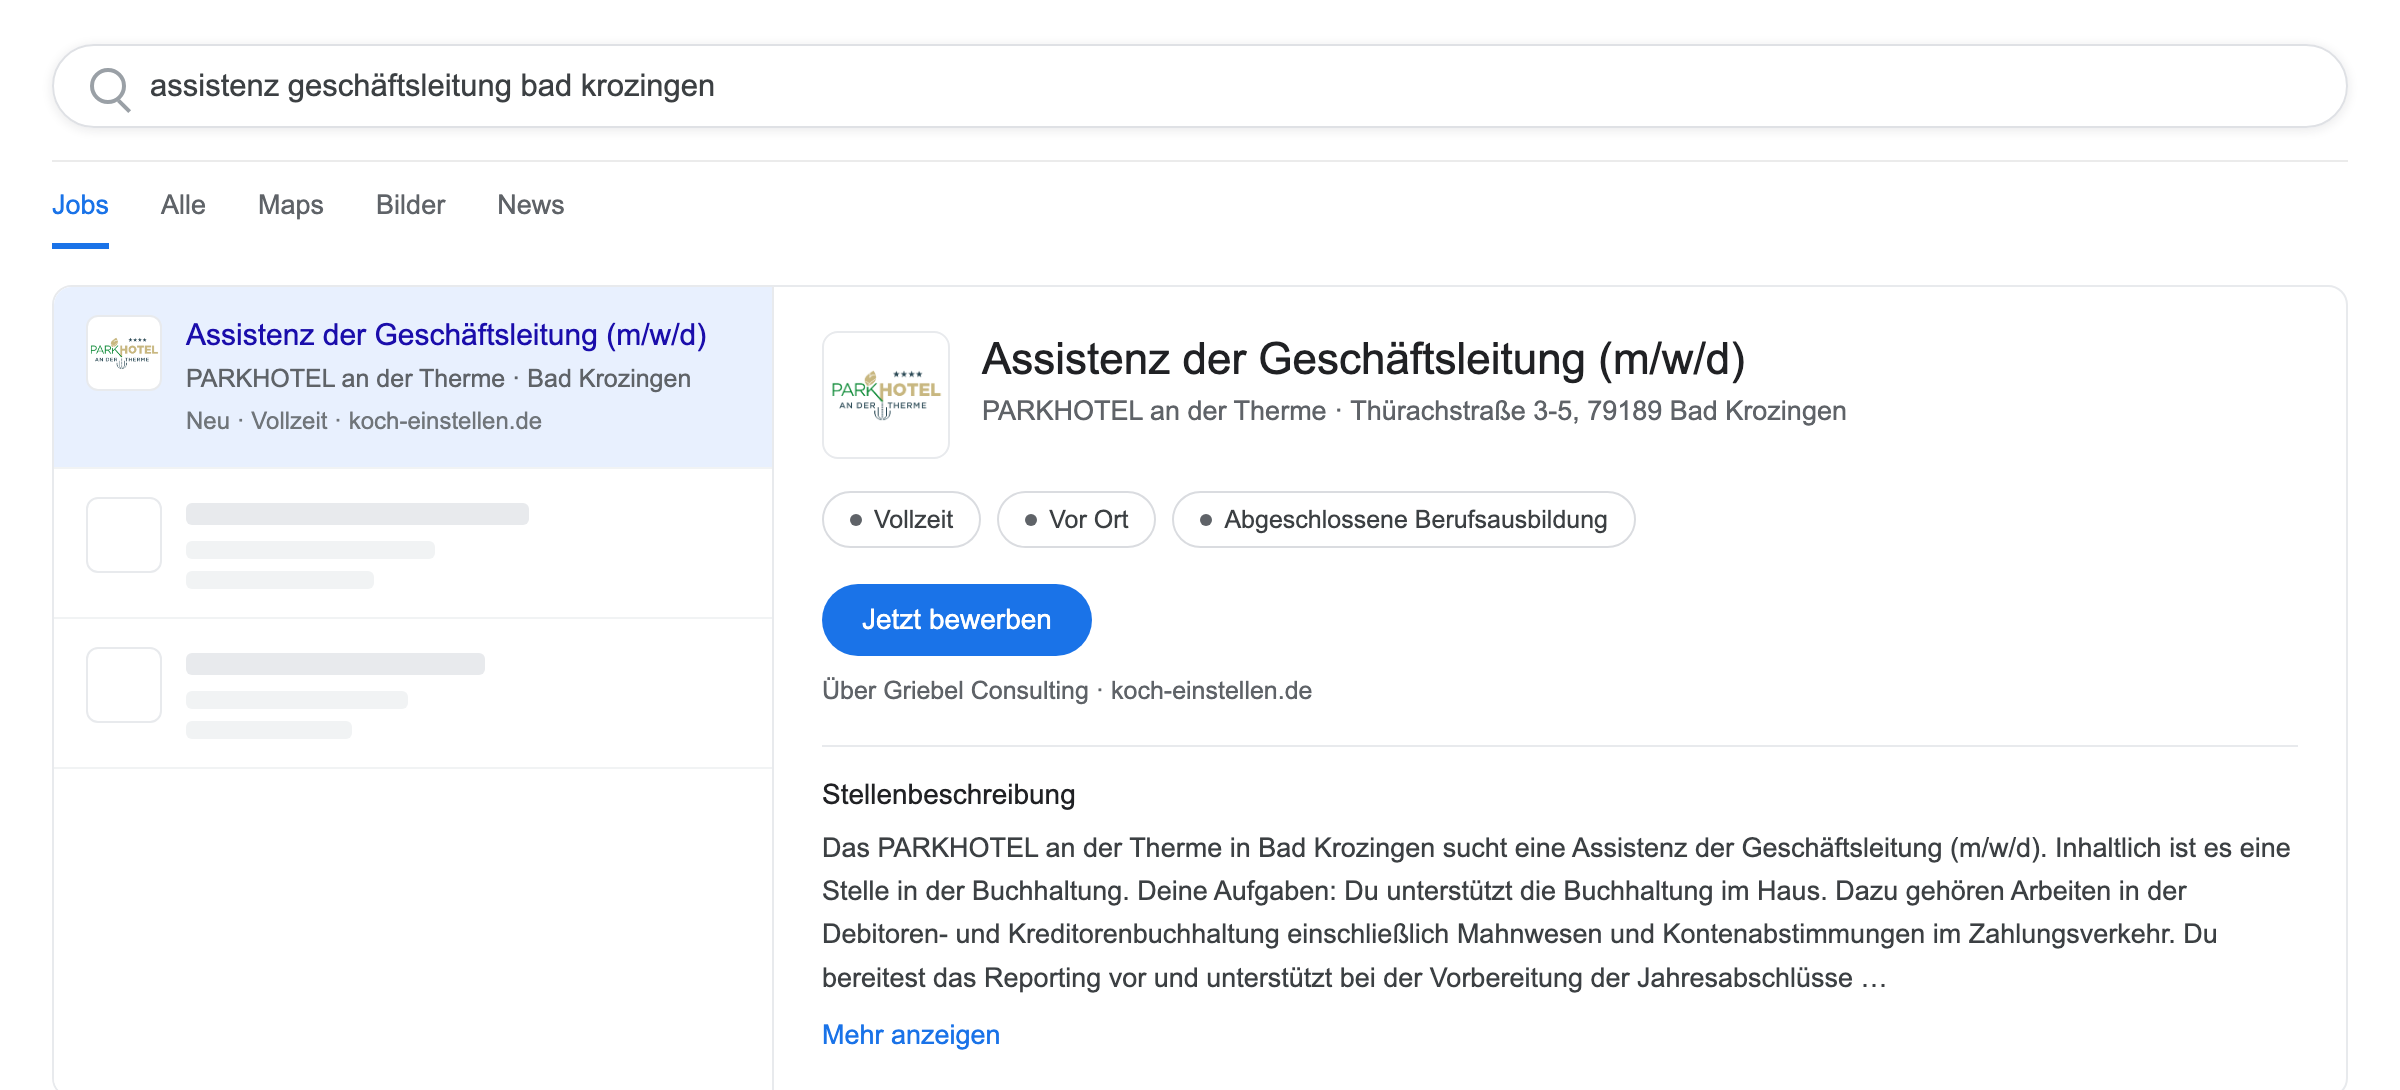Go to the News tab
This screenshot has height=1090, width=2400.
(531, 205)
